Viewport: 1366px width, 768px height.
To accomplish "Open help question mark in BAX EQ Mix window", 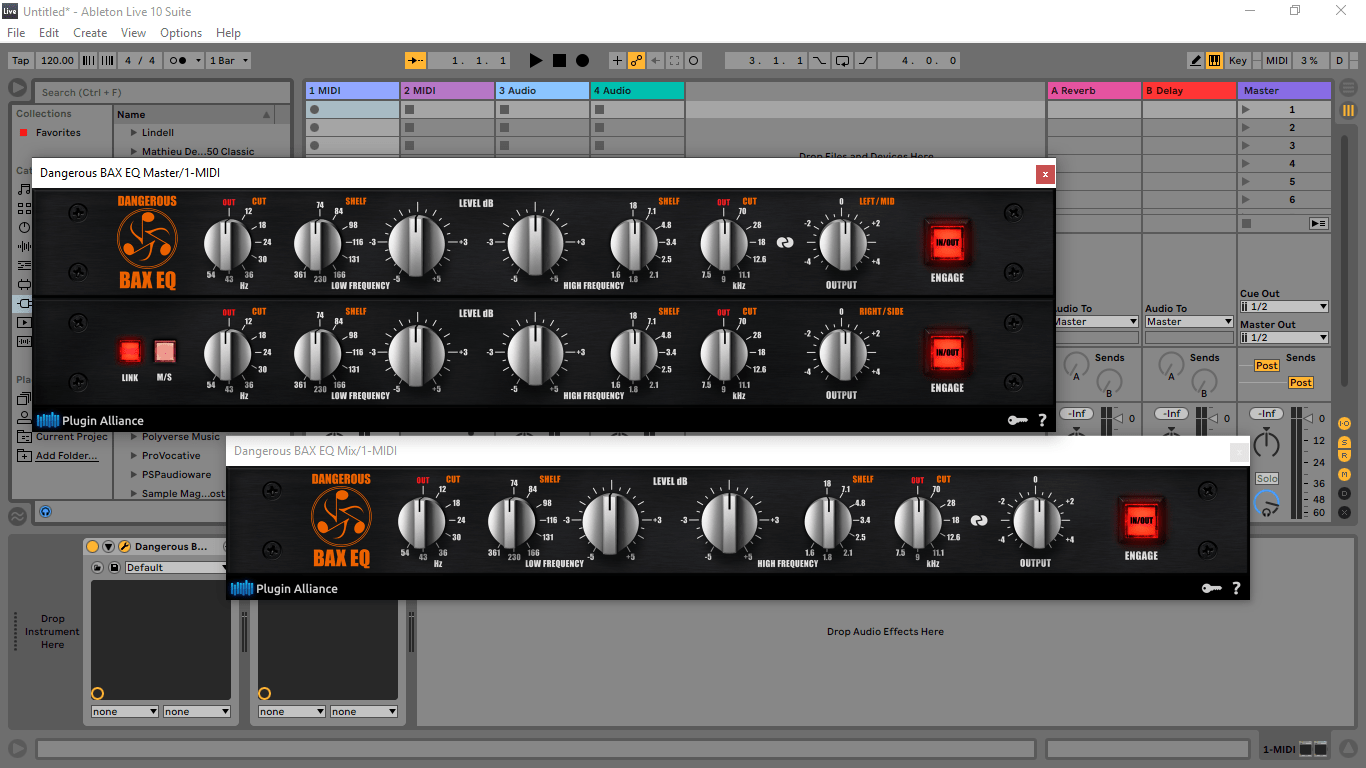I will coord(1236,588).
